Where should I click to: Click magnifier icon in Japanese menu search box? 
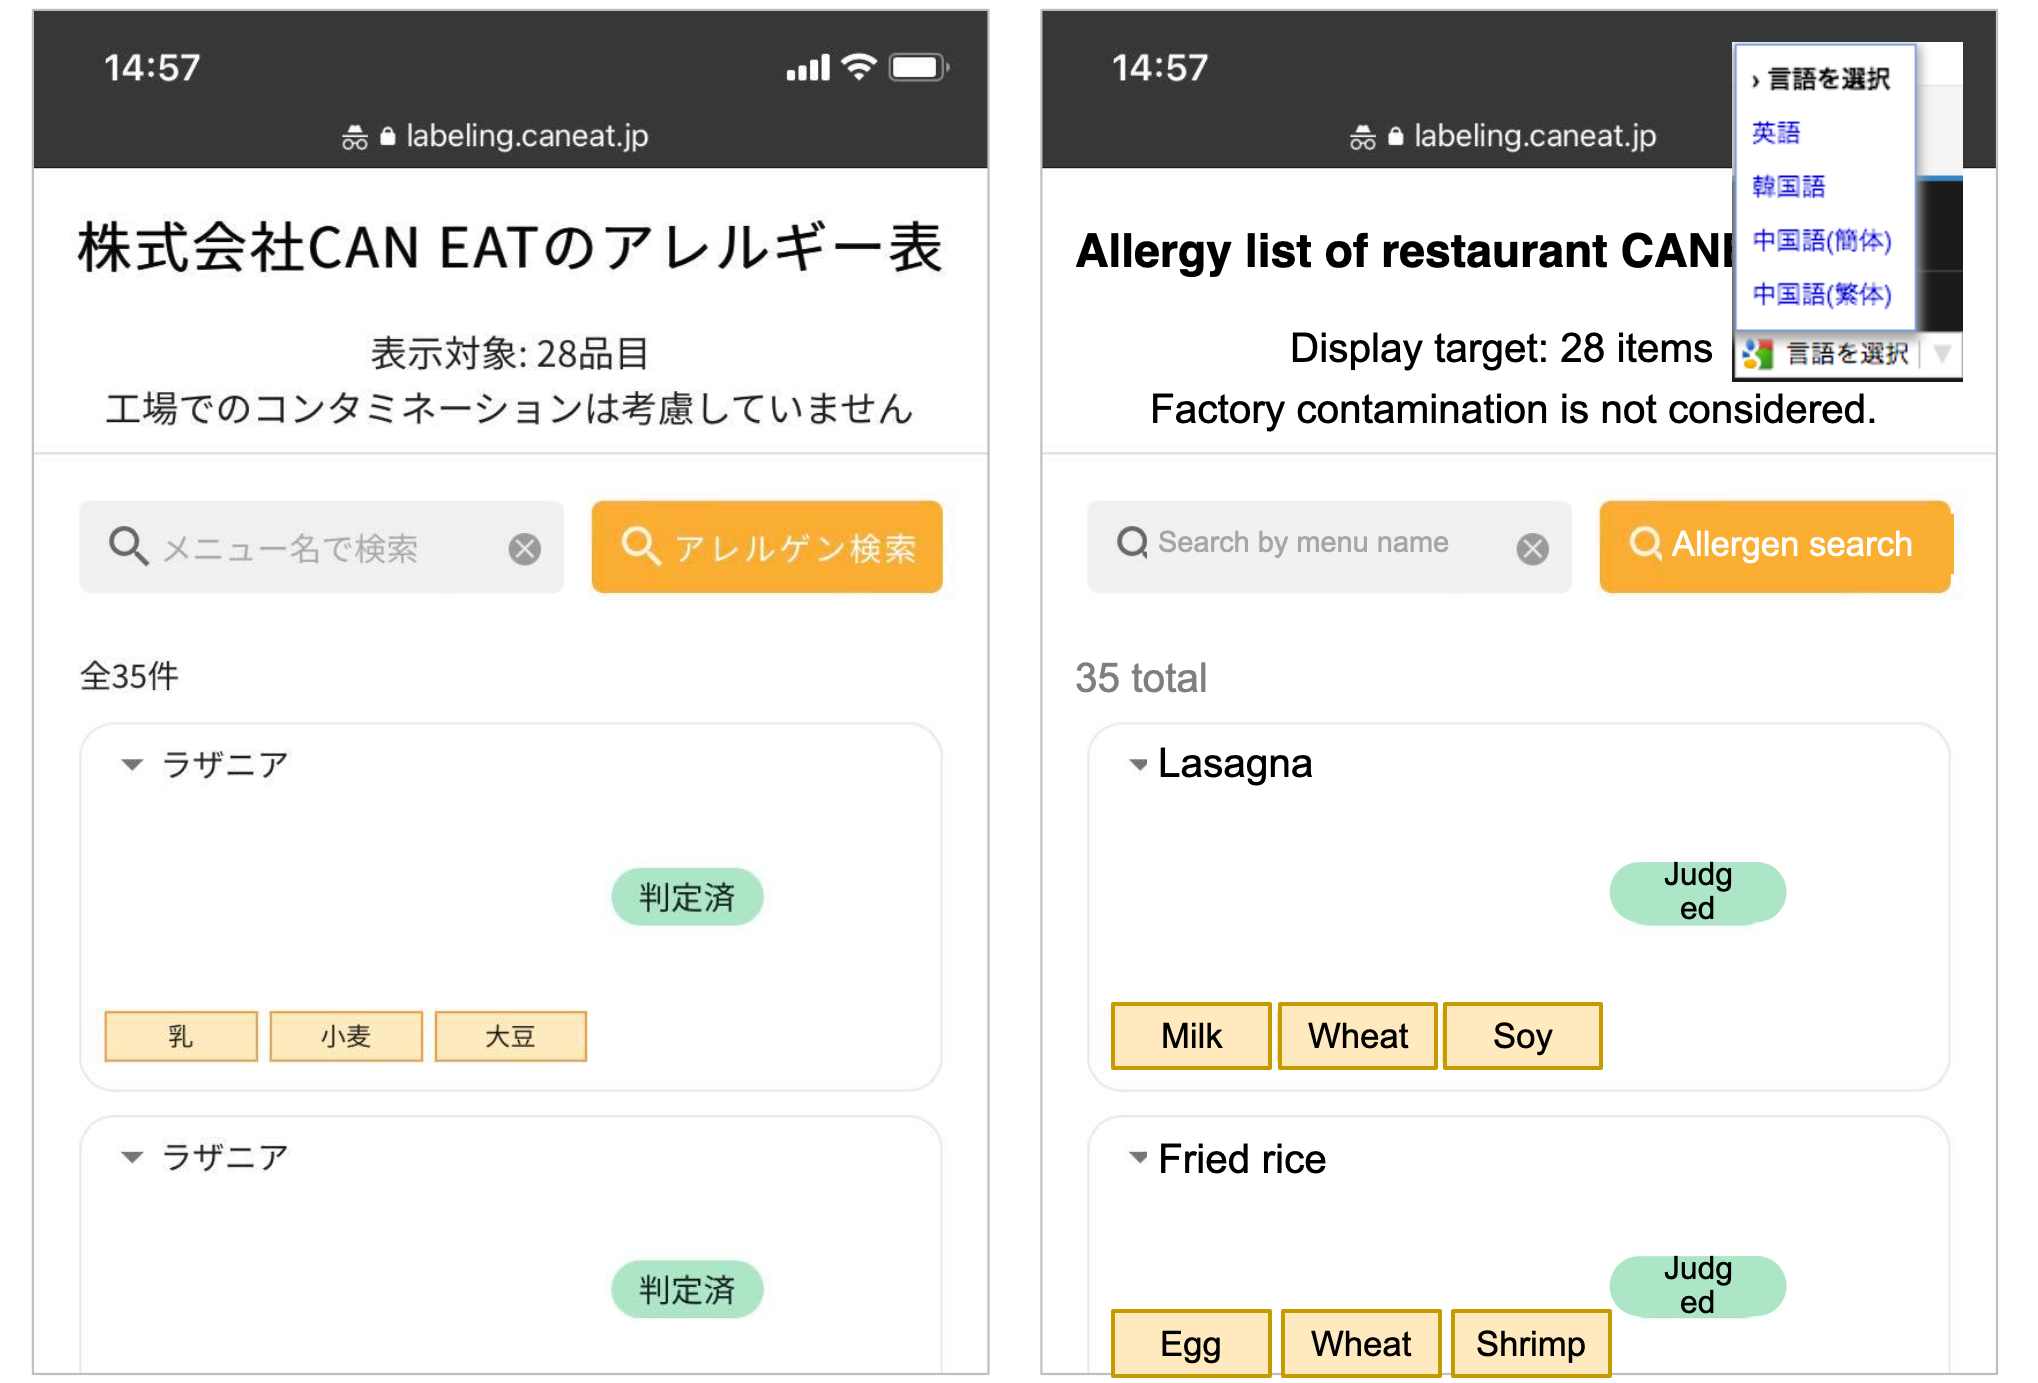[x=128, y=546]
